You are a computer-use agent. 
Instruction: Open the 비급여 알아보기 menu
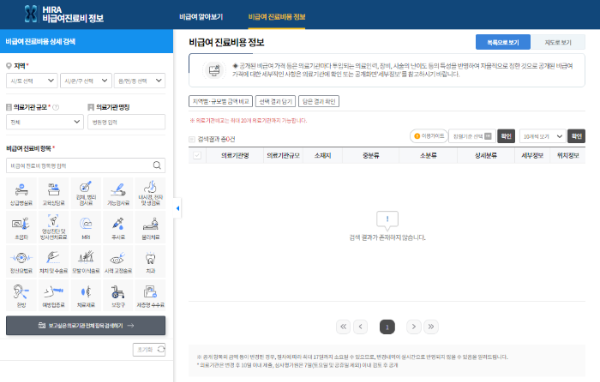click(201, 17)
